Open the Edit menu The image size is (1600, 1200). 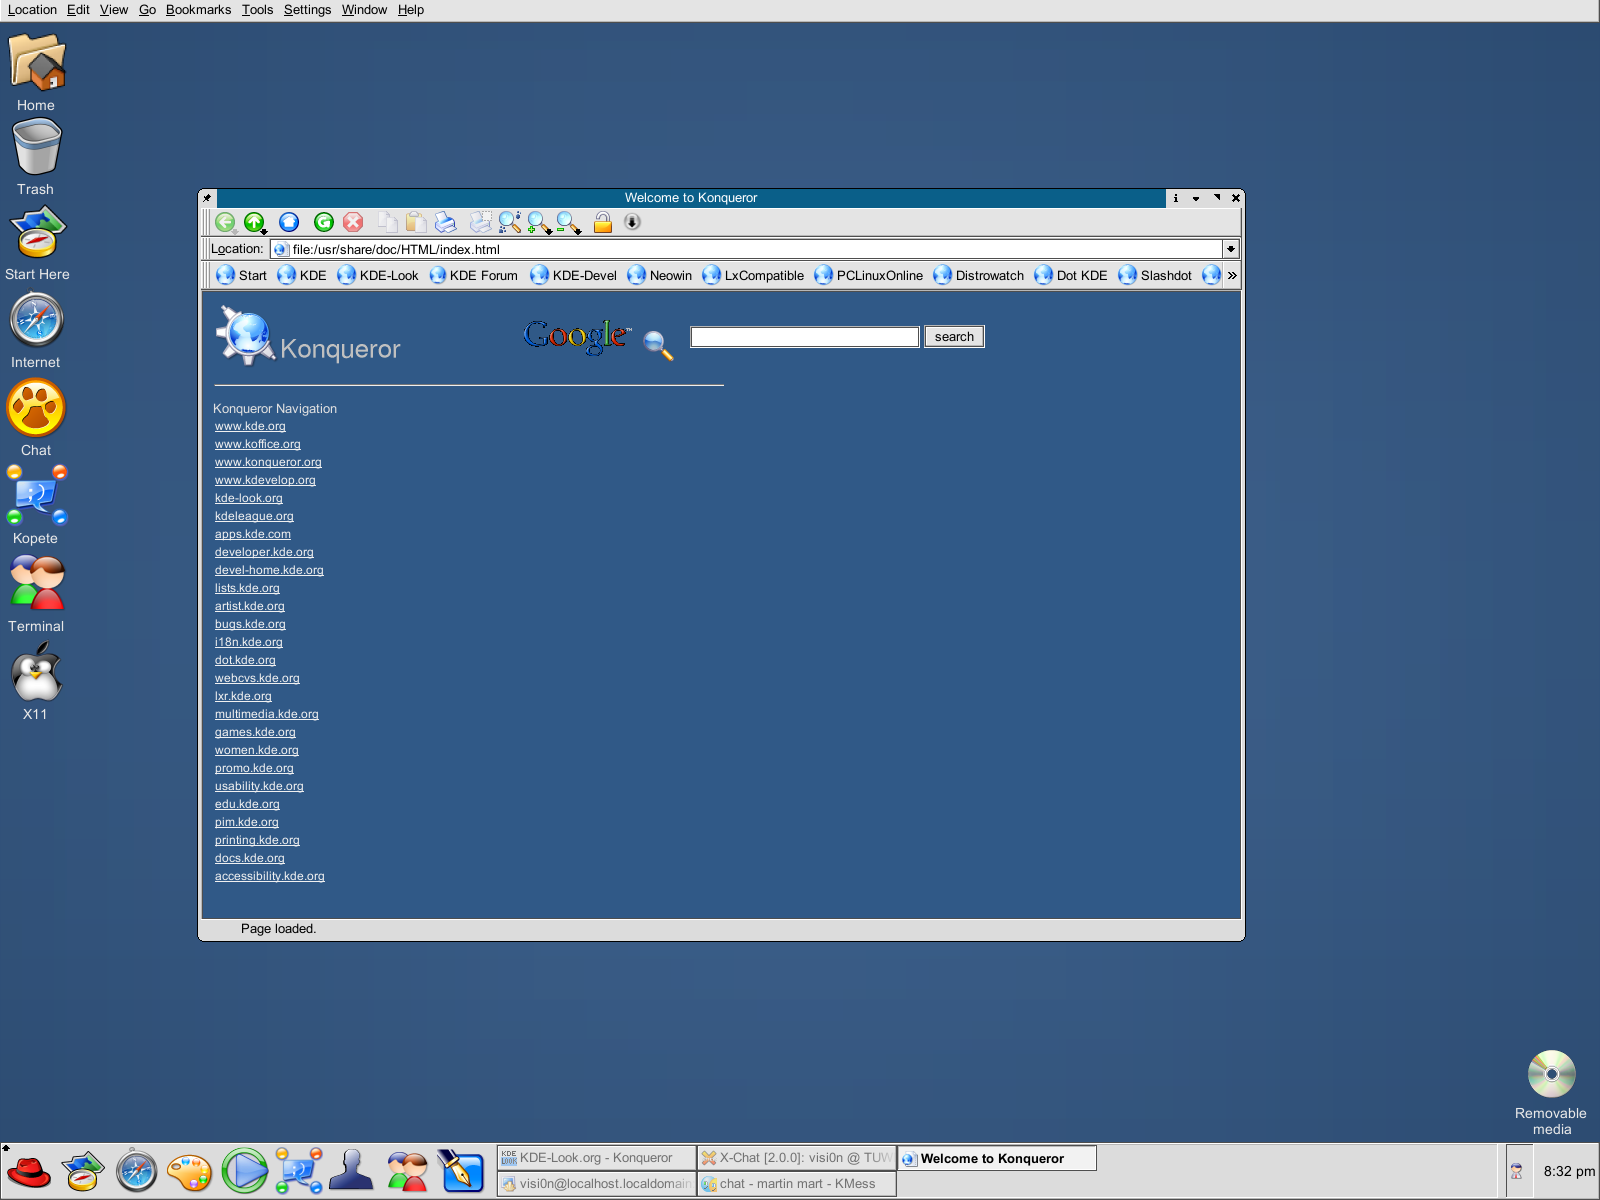pyautogui.click(x=78, y=10)
